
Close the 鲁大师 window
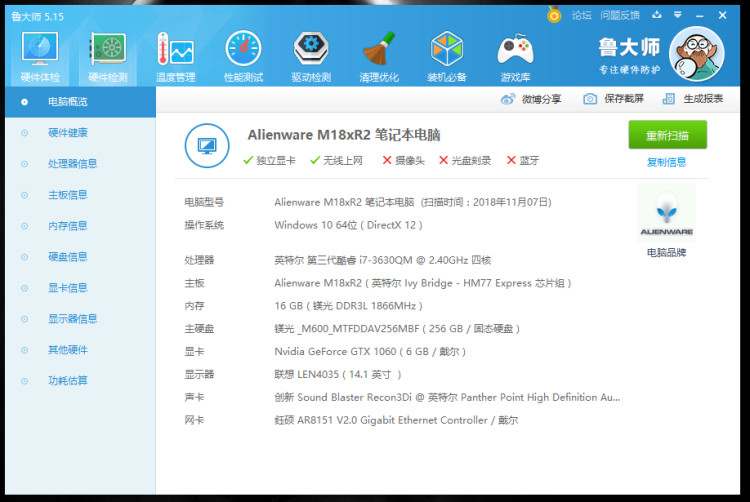coord(722,15)
